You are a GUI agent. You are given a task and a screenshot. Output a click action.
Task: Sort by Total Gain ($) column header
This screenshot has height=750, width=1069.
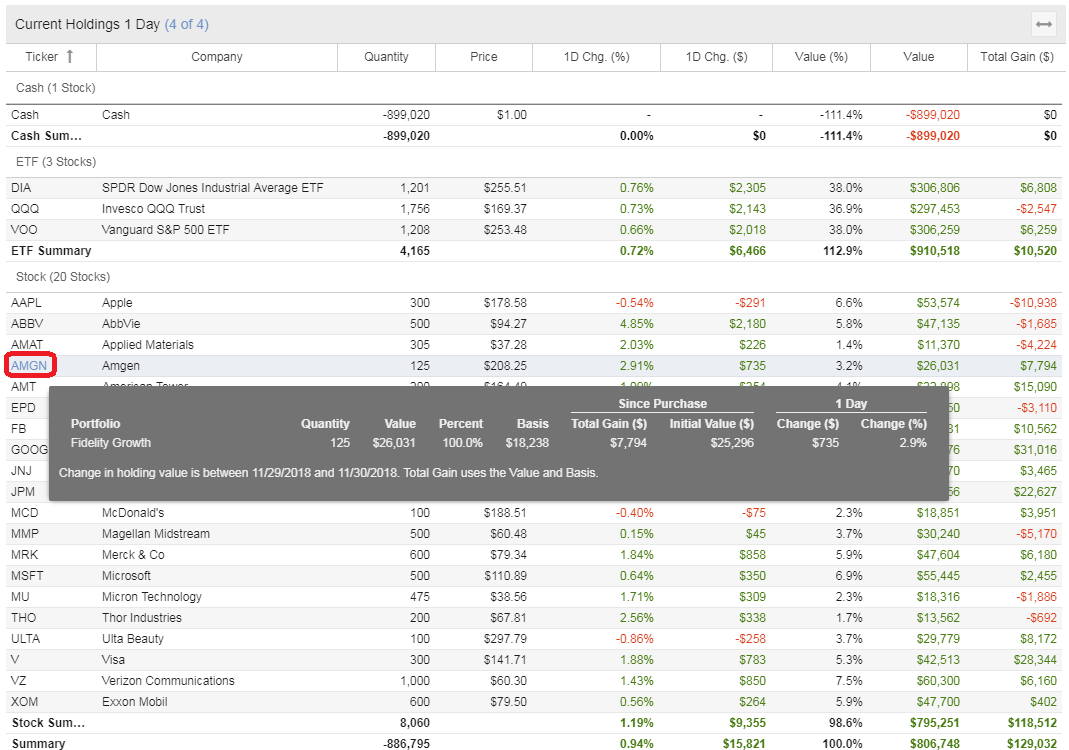[1016, 57]
